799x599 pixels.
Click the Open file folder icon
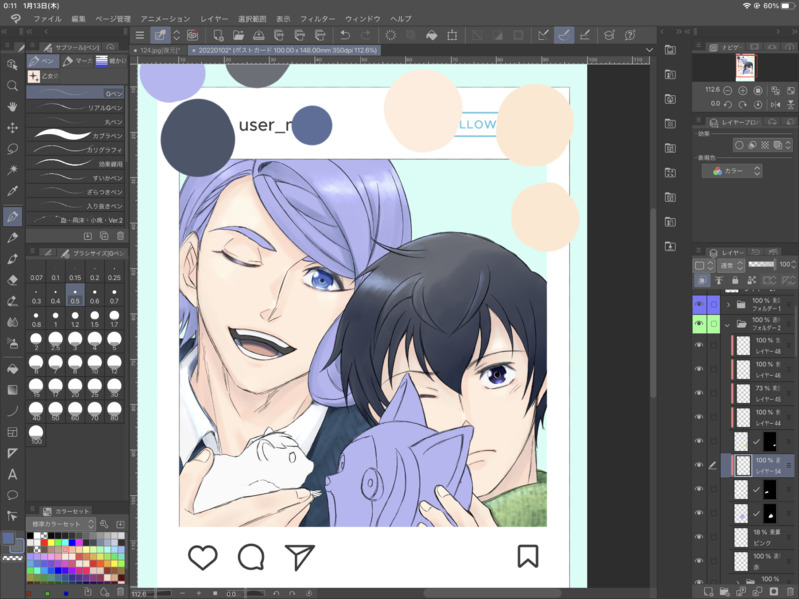(238, 35)
